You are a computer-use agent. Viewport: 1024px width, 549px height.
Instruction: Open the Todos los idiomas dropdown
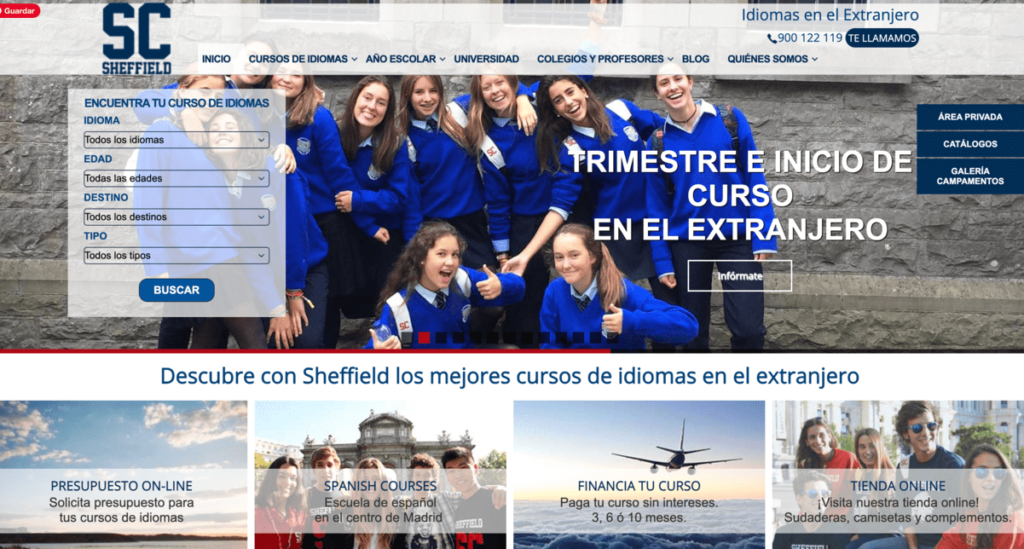tap(176, 140)
